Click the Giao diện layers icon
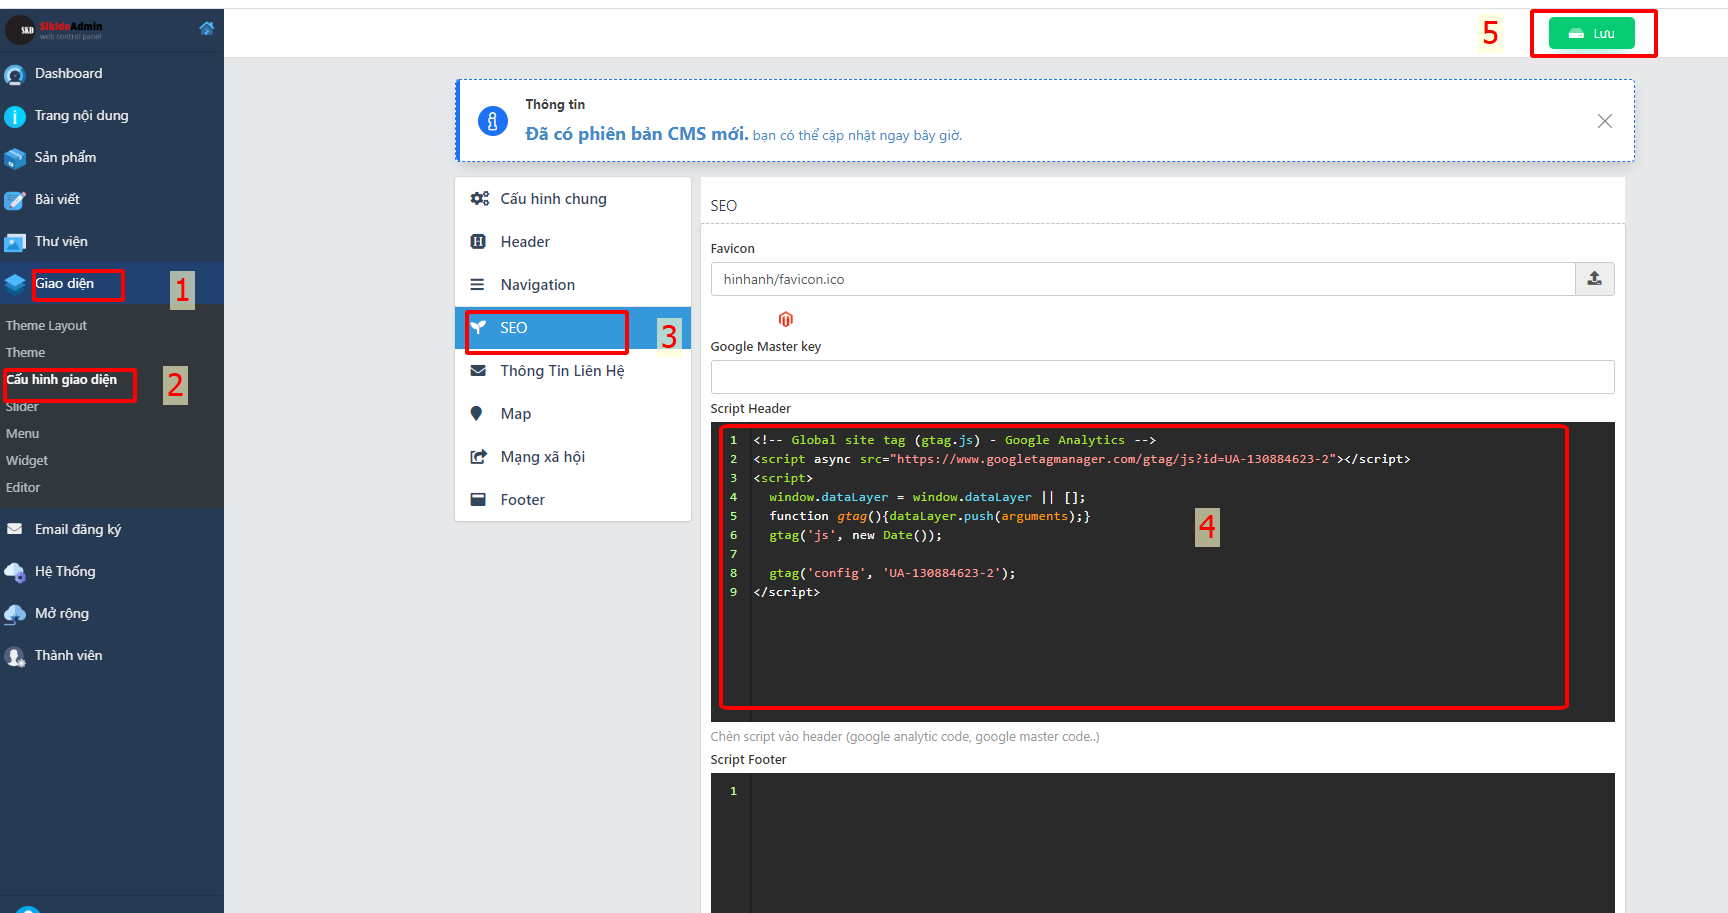 pyautogui.click(x=15, y=284)
